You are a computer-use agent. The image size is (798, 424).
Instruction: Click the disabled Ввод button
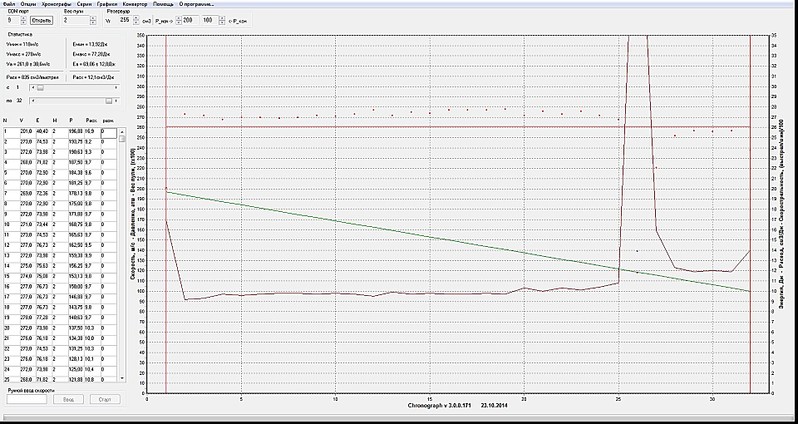pyautogui.click(x=67, y=398)
